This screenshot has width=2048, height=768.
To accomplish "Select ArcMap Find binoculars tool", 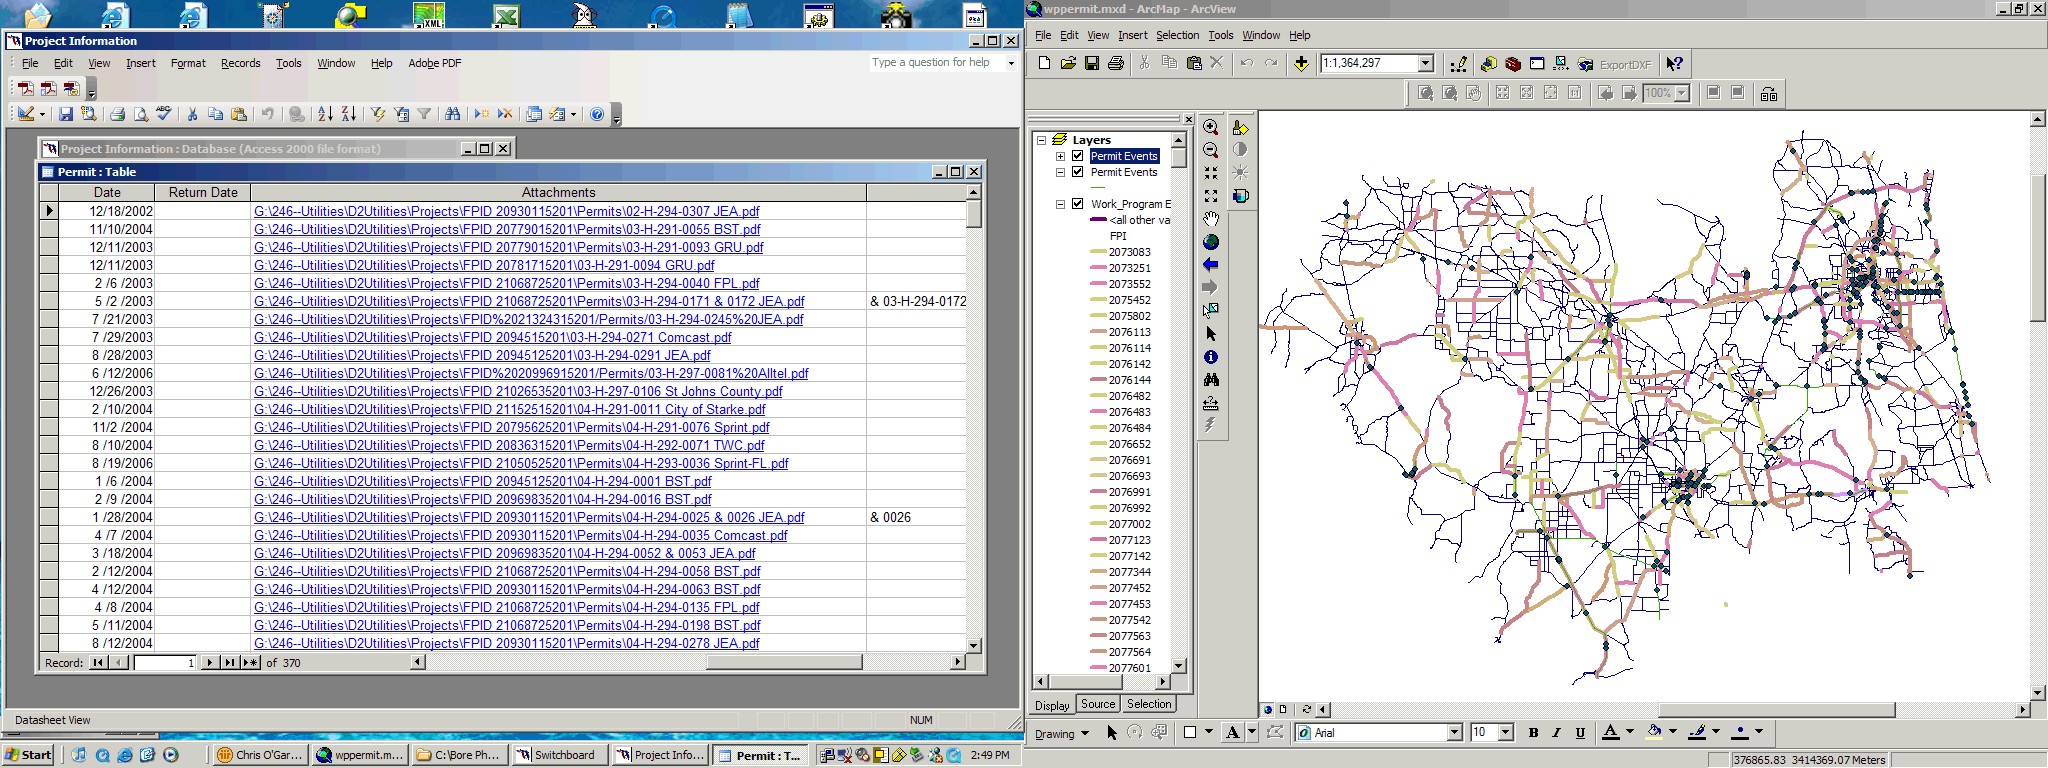I will coord(1211,380).
